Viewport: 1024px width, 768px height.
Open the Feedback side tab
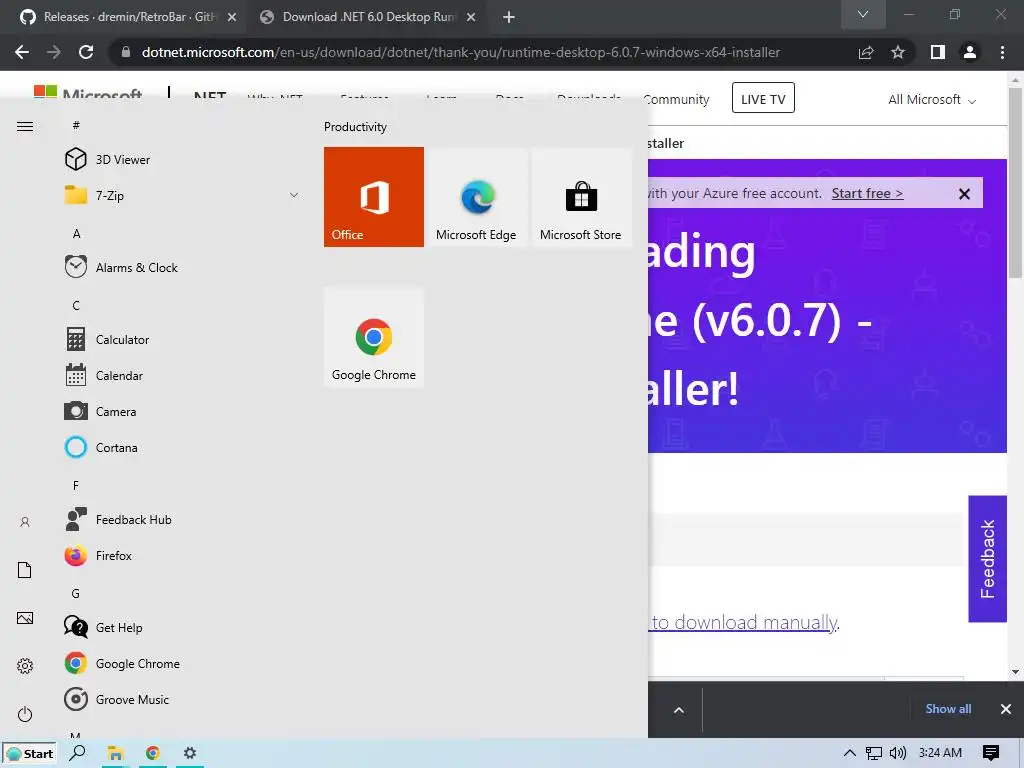987,559
